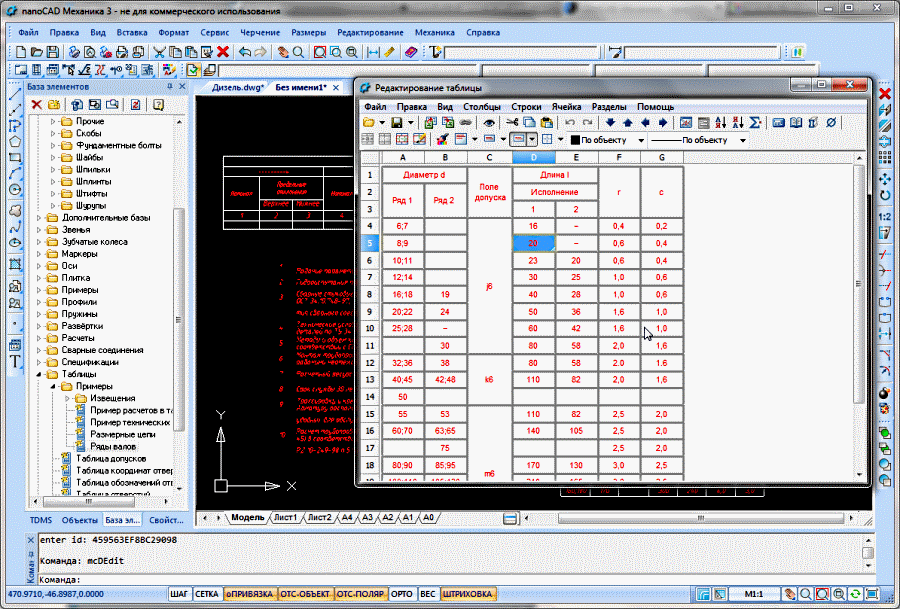Switch to the Лист1 layout tab
Viewport: 900px width, 609px height.
(x=286, y=517)
